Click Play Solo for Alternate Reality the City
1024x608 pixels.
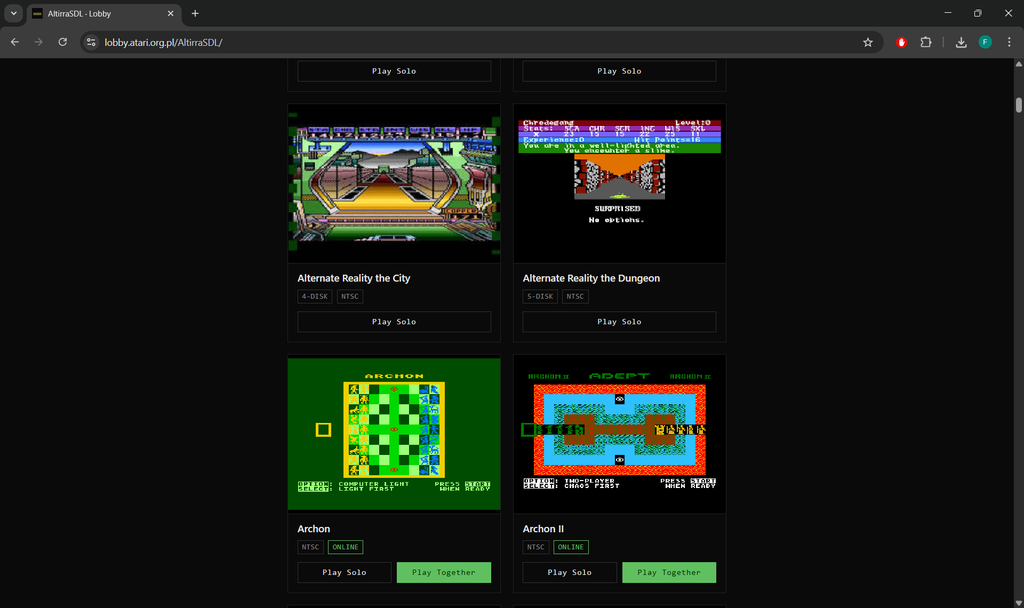coord(394,321)
